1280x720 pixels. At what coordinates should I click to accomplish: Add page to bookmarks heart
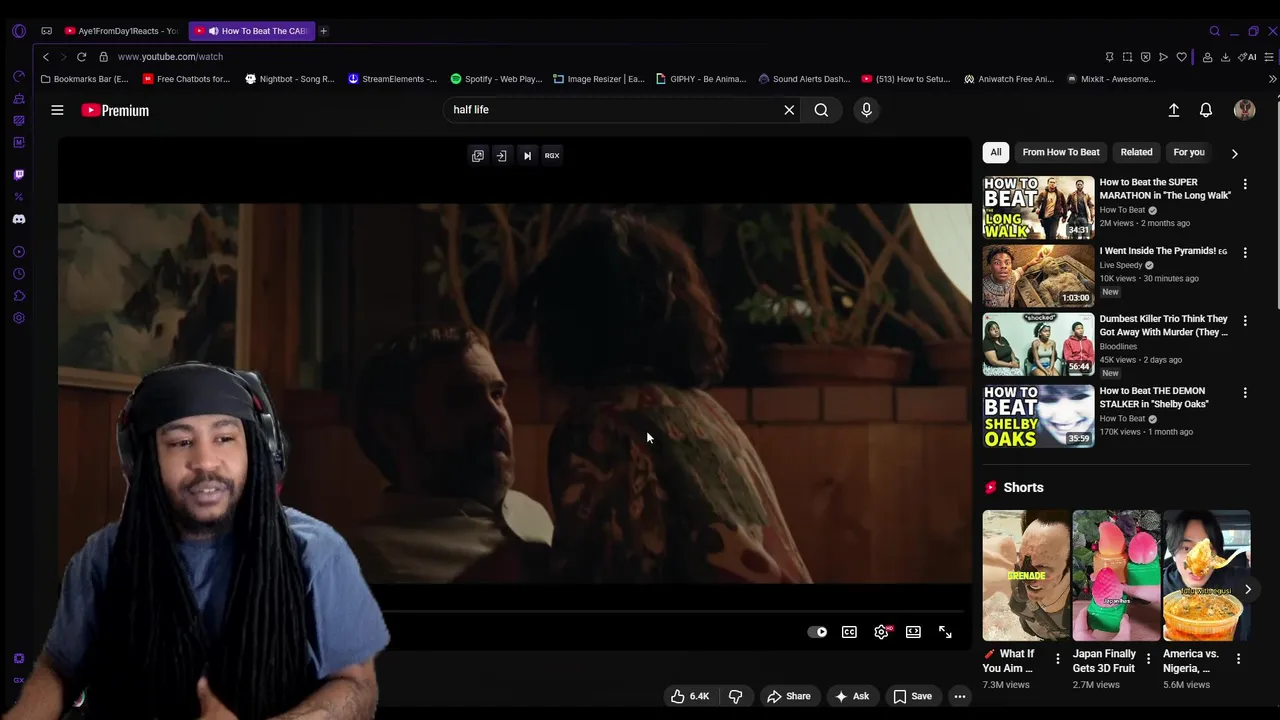pyautogui.click(x=1181, y=57)
